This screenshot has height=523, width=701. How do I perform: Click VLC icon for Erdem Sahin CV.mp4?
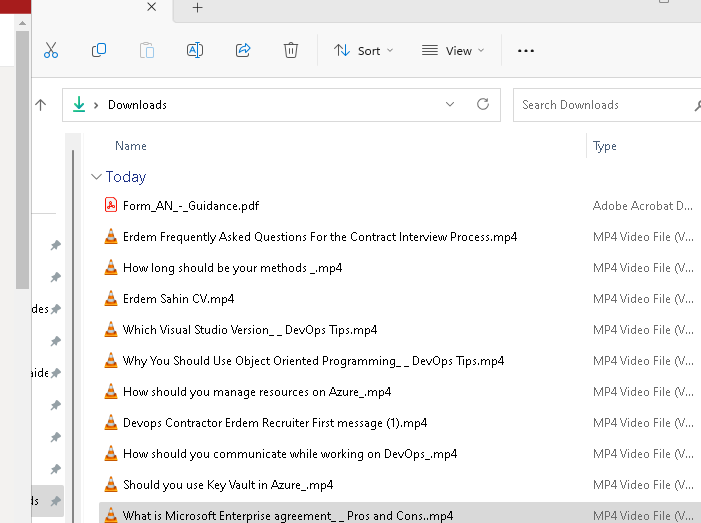point(111,299)
